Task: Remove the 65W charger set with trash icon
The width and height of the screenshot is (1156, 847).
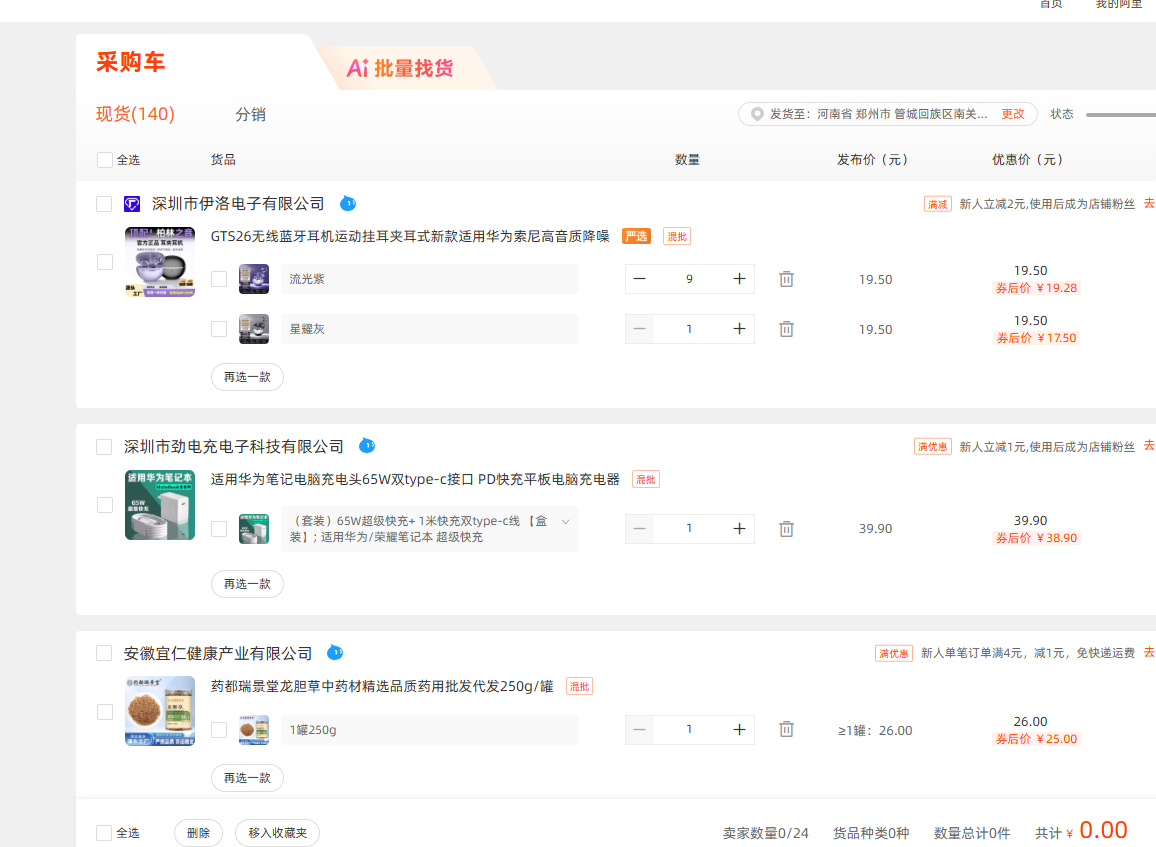Action: 787,529
